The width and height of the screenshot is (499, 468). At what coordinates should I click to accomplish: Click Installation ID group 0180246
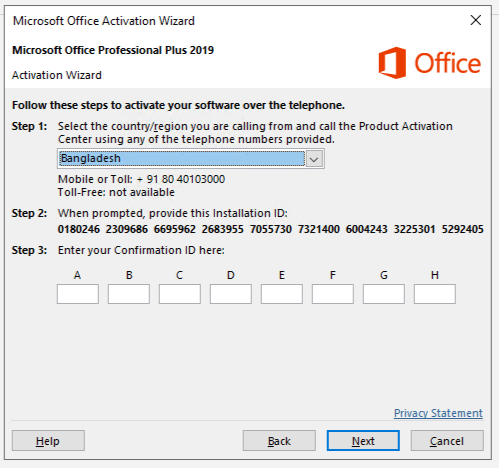click(79, 229)
